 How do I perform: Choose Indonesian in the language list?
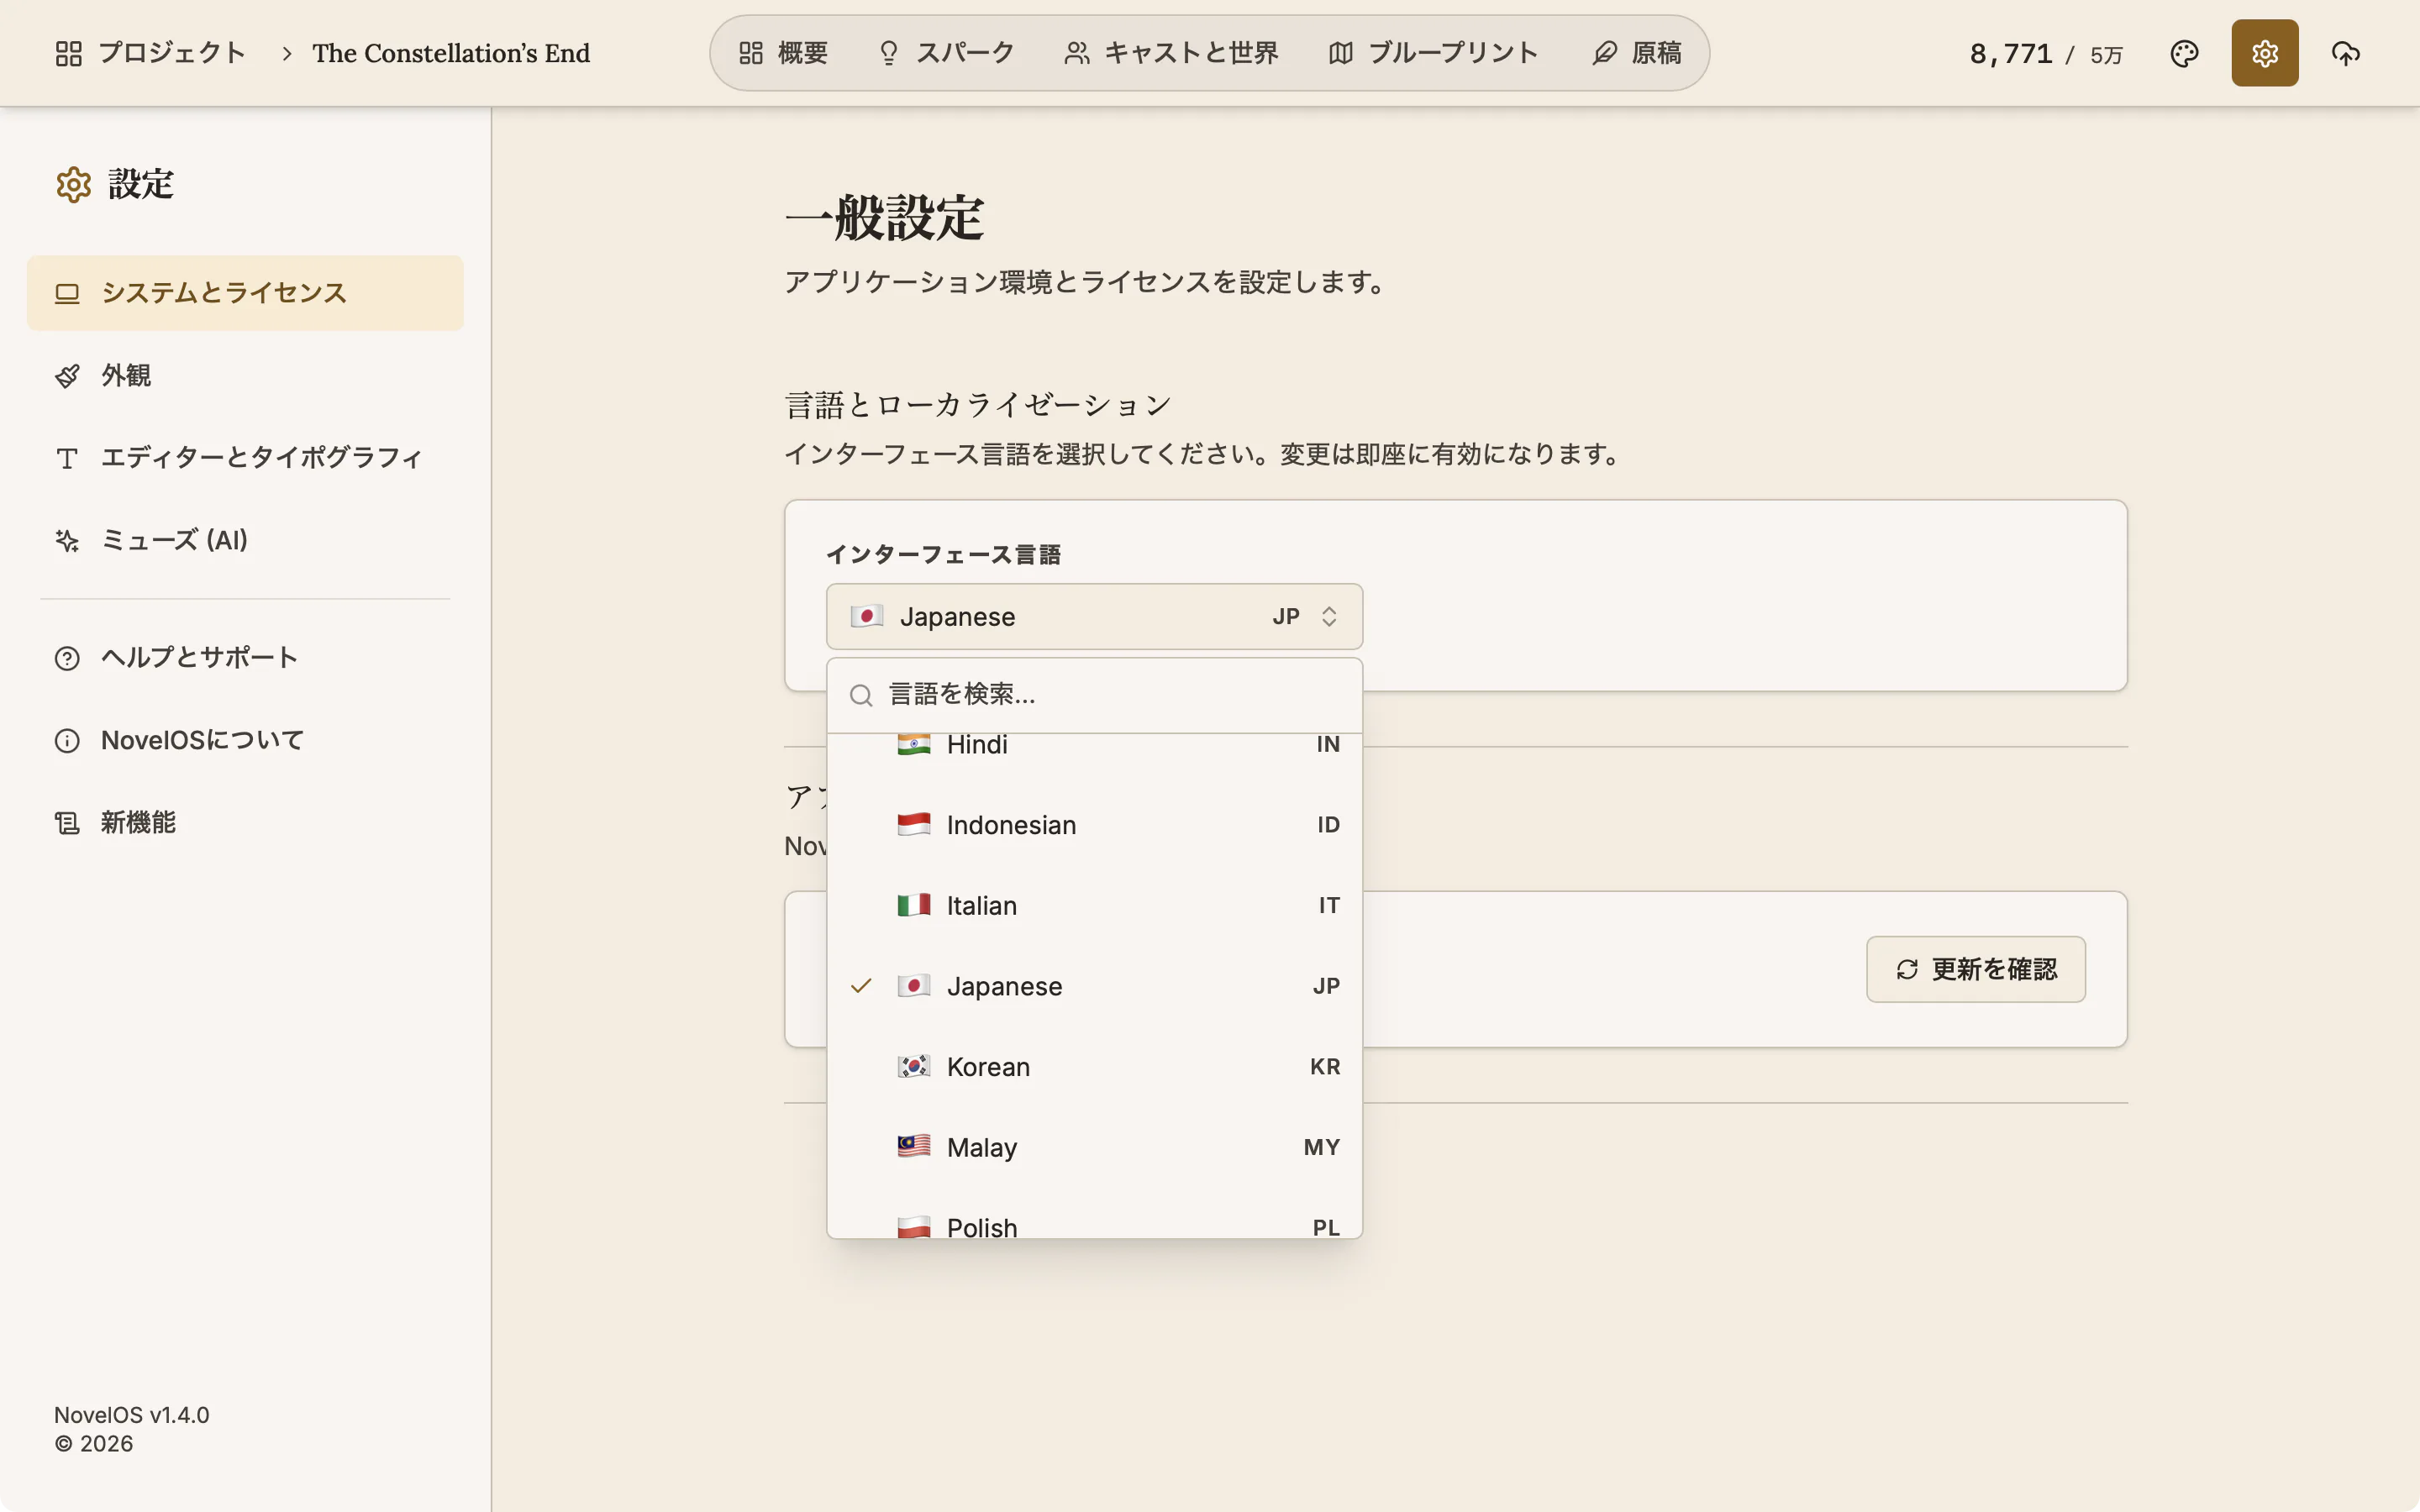point(1094,825)
